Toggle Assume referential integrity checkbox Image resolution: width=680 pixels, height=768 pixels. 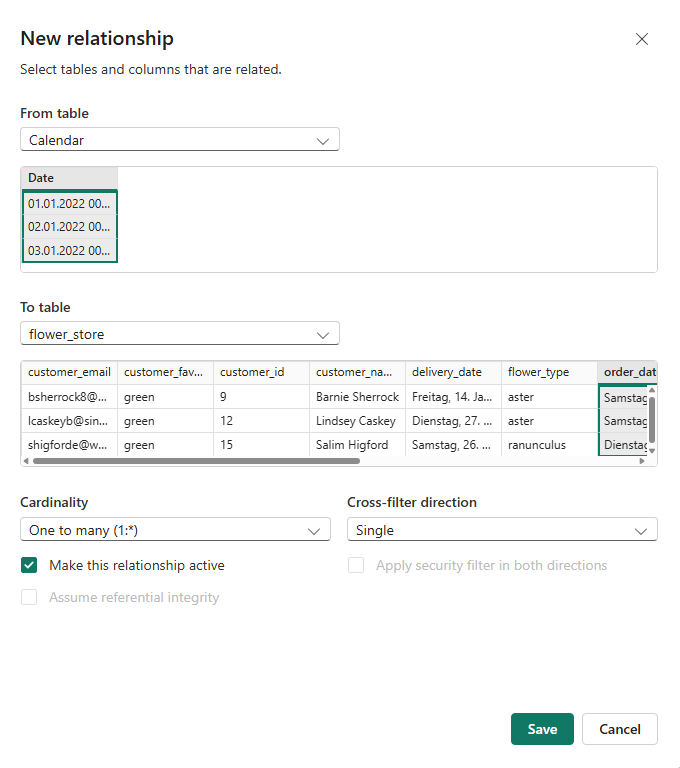[29, 598]
